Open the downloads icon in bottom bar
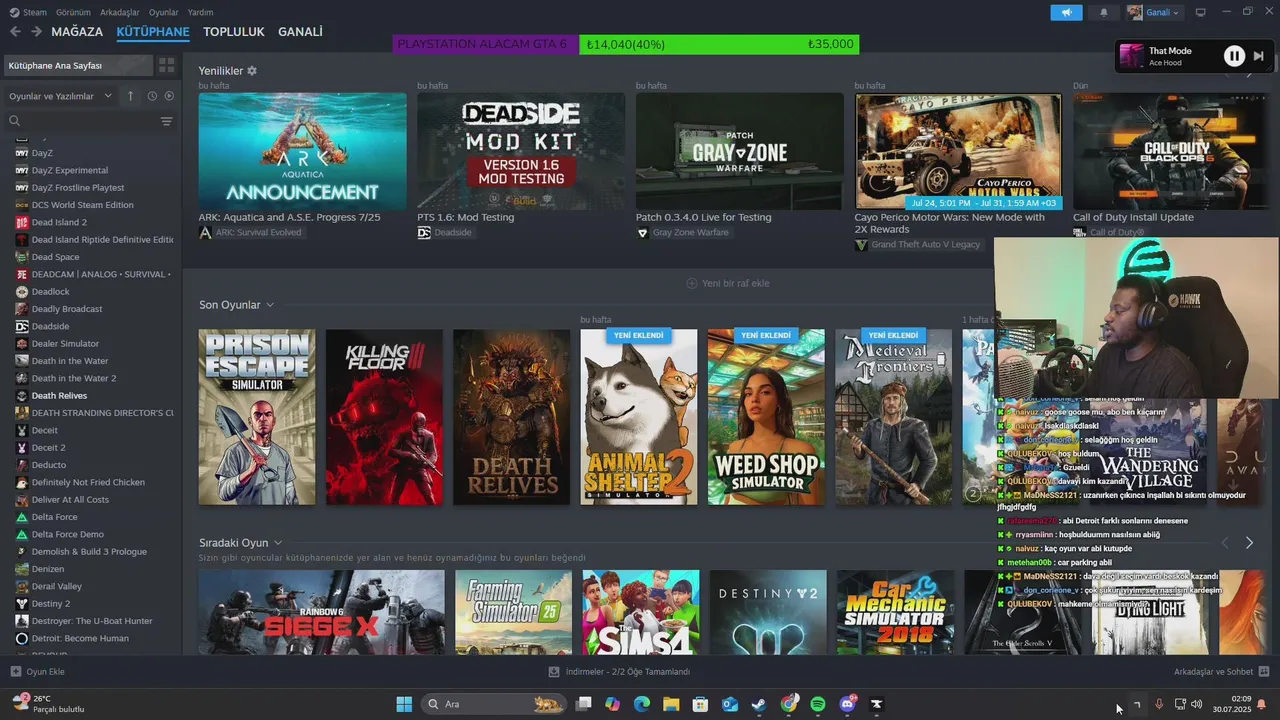The image size is (1280, 720). (x=555, y=672)
